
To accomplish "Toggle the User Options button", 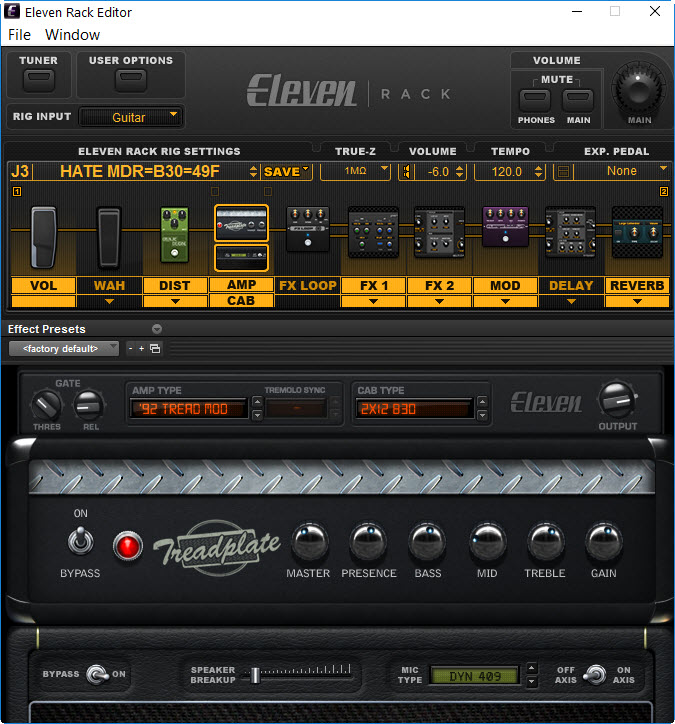I will [131, 81].
